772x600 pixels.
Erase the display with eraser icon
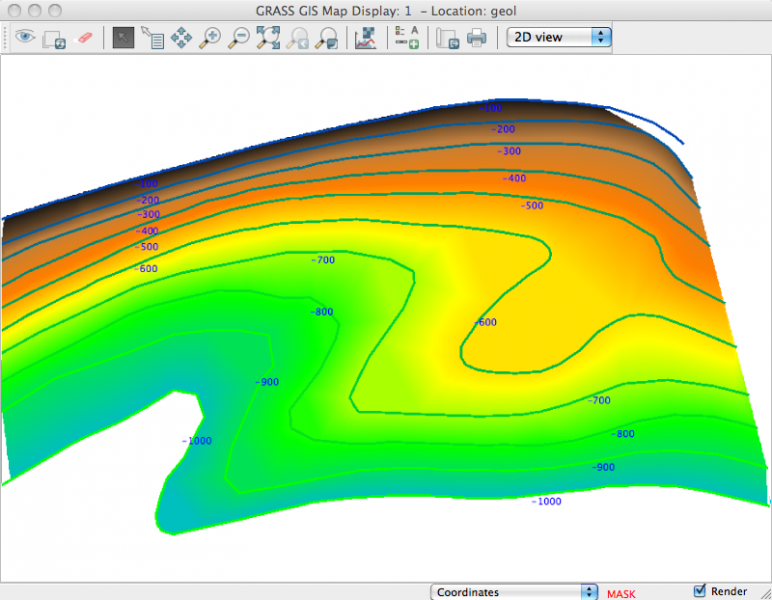pos(84,38)
